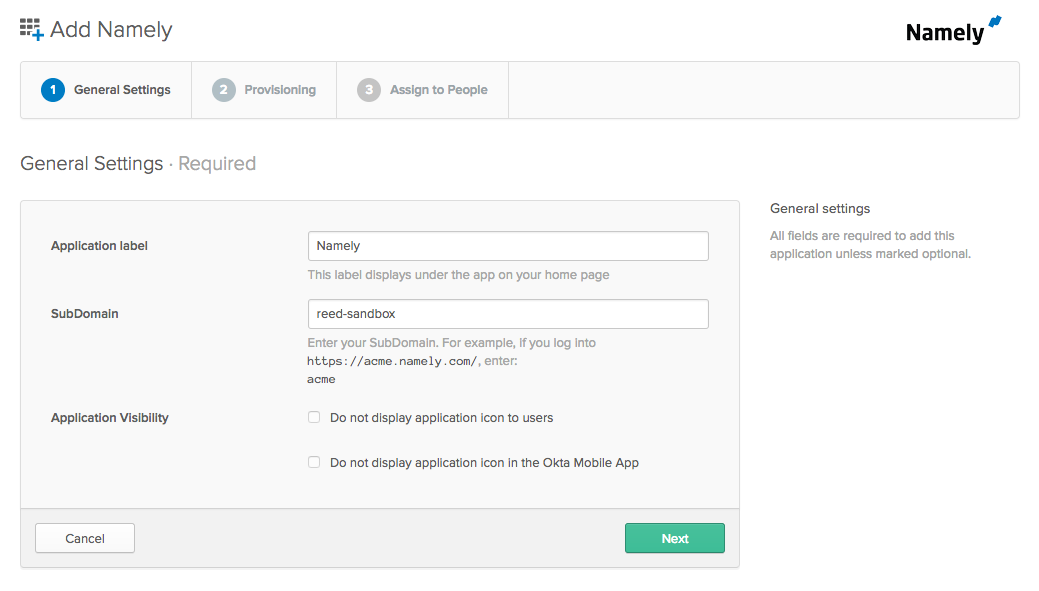Click the Add application grid icon
The width and height of the screenshot is (1039, 591).
(32, 30)
